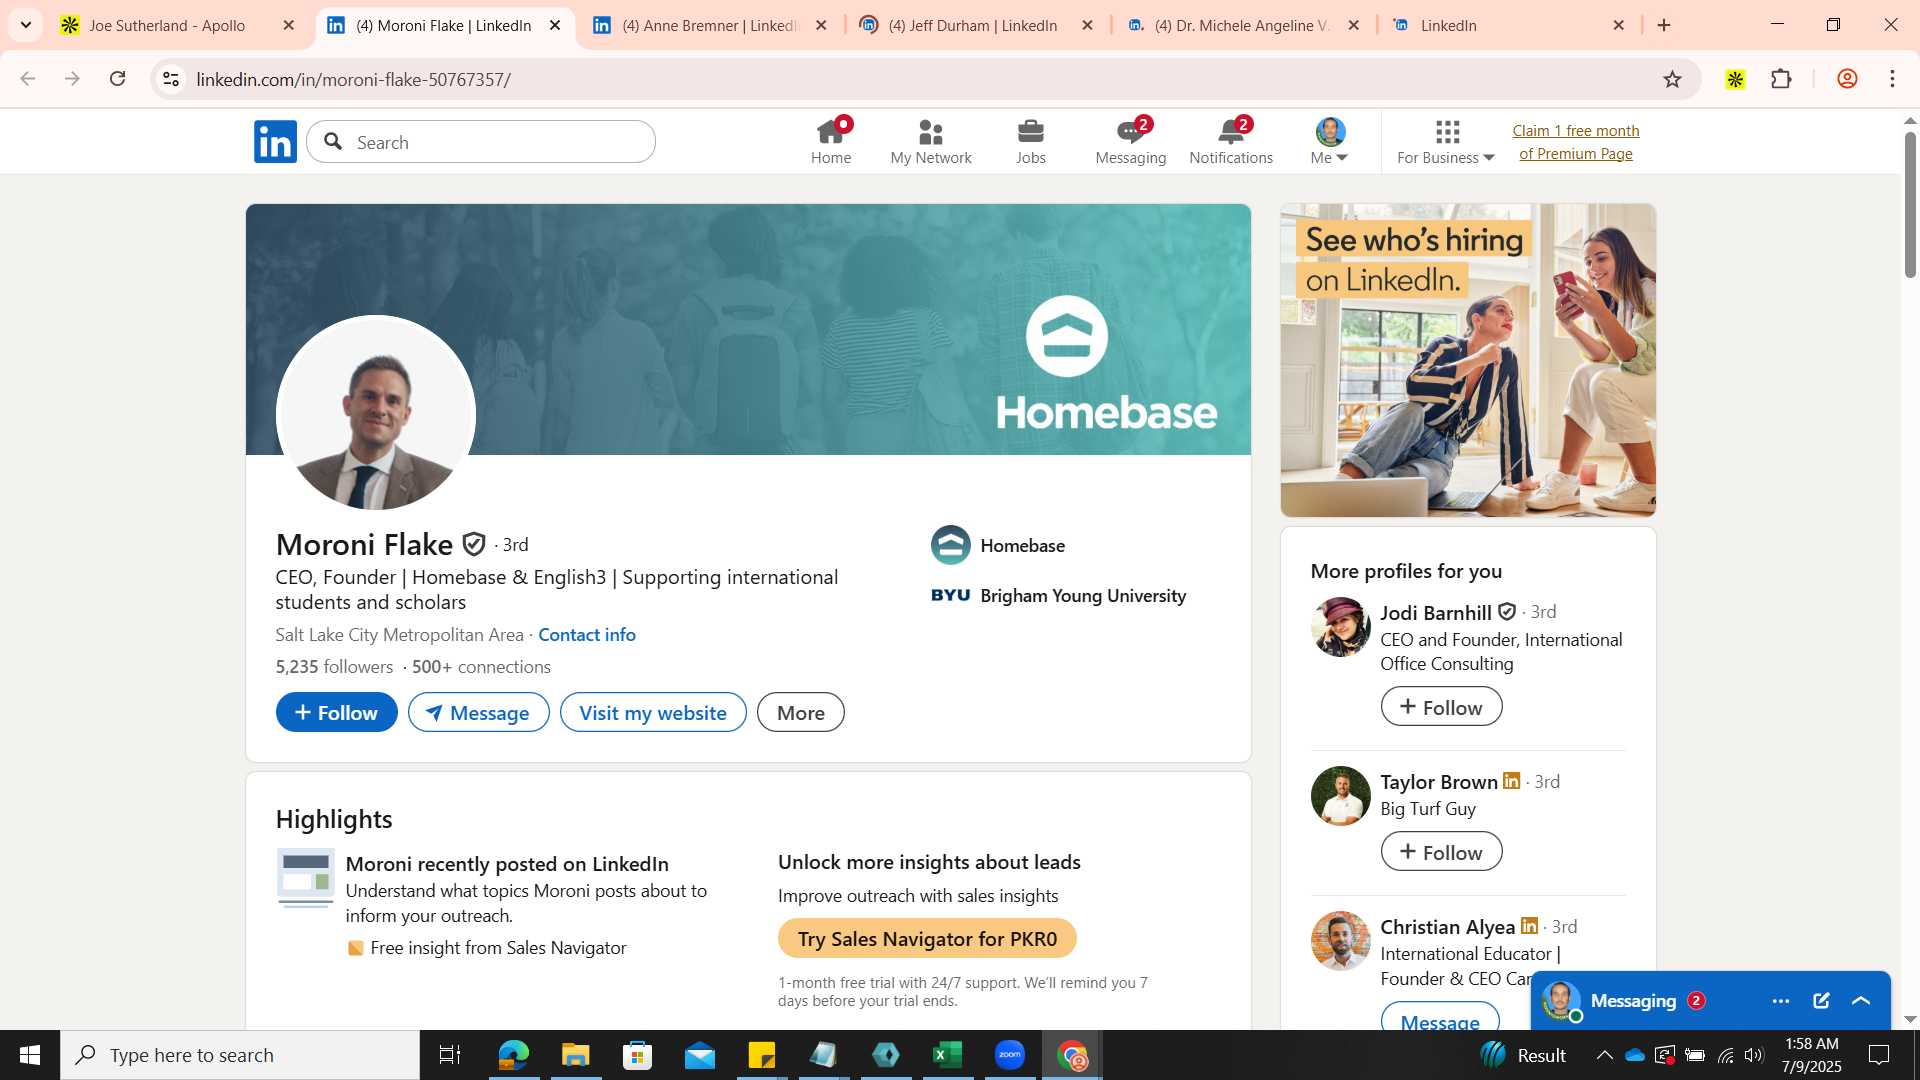This screenshot has height=1080, width=1920.
Task: Open Task View on the taskbar
Action: click(x=450, y=1055)
